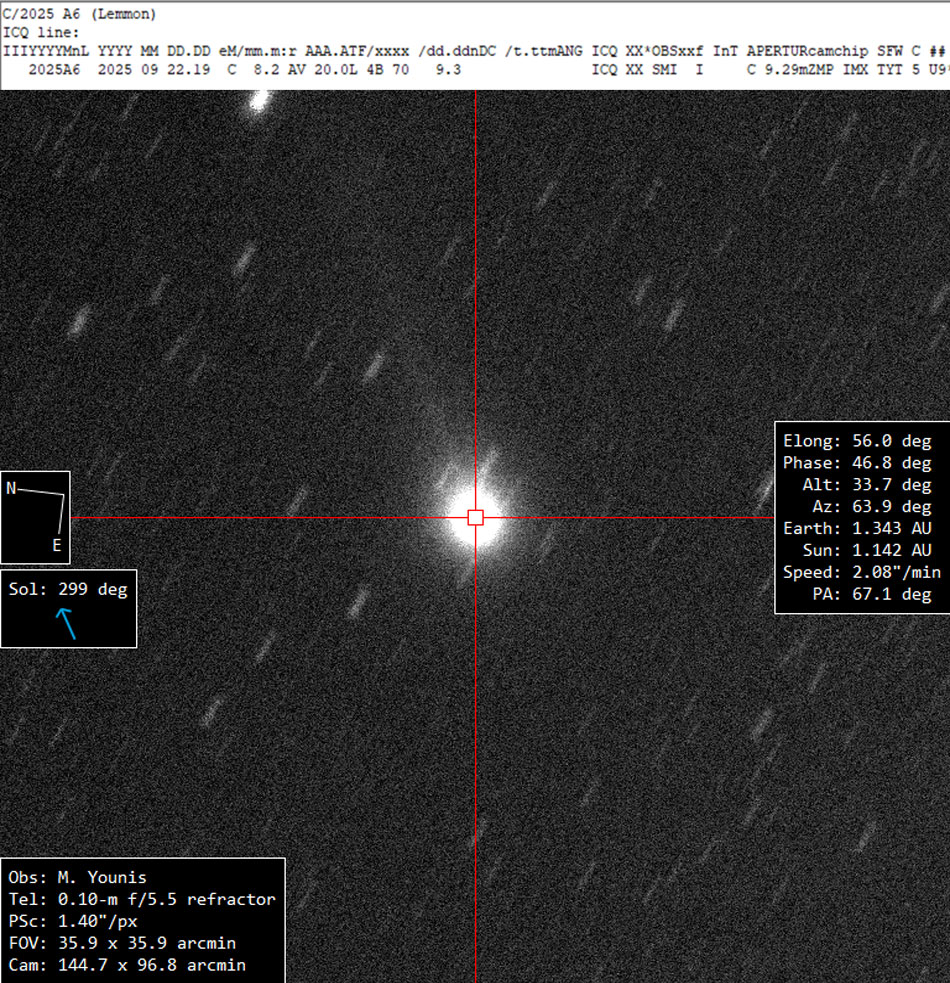Click the vertical red crosshair line near the top
Screen dimensions: 950x983
coord(476,150)
